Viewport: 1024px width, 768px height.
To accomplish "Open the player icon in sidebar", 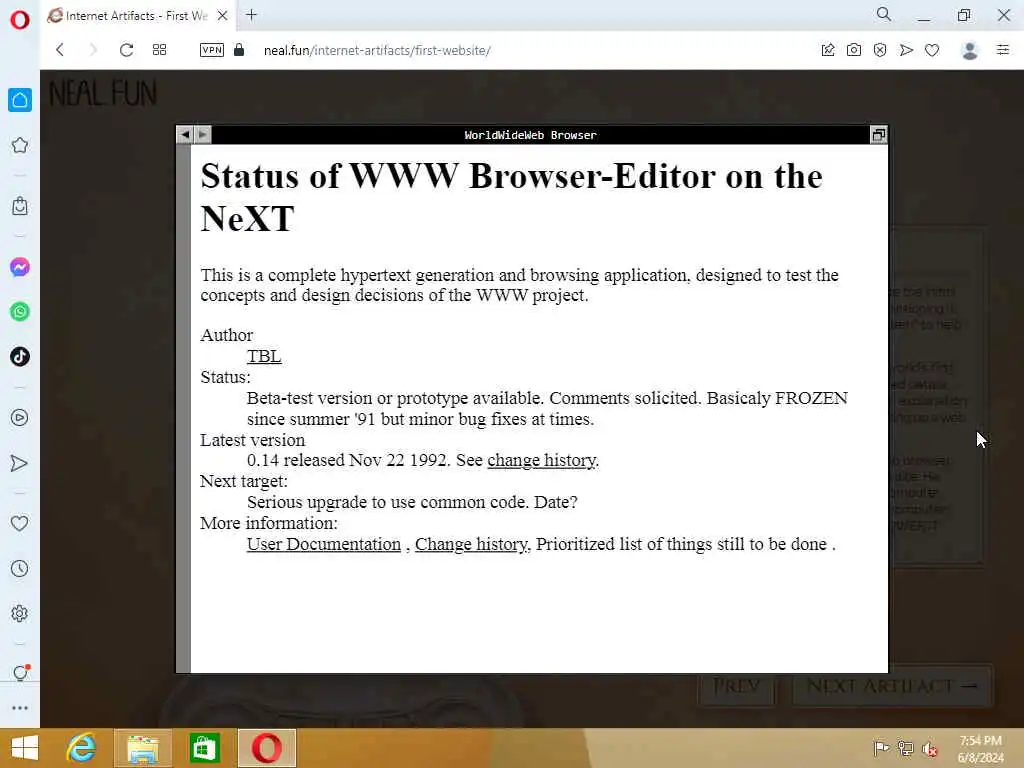I will click(20, 417).
